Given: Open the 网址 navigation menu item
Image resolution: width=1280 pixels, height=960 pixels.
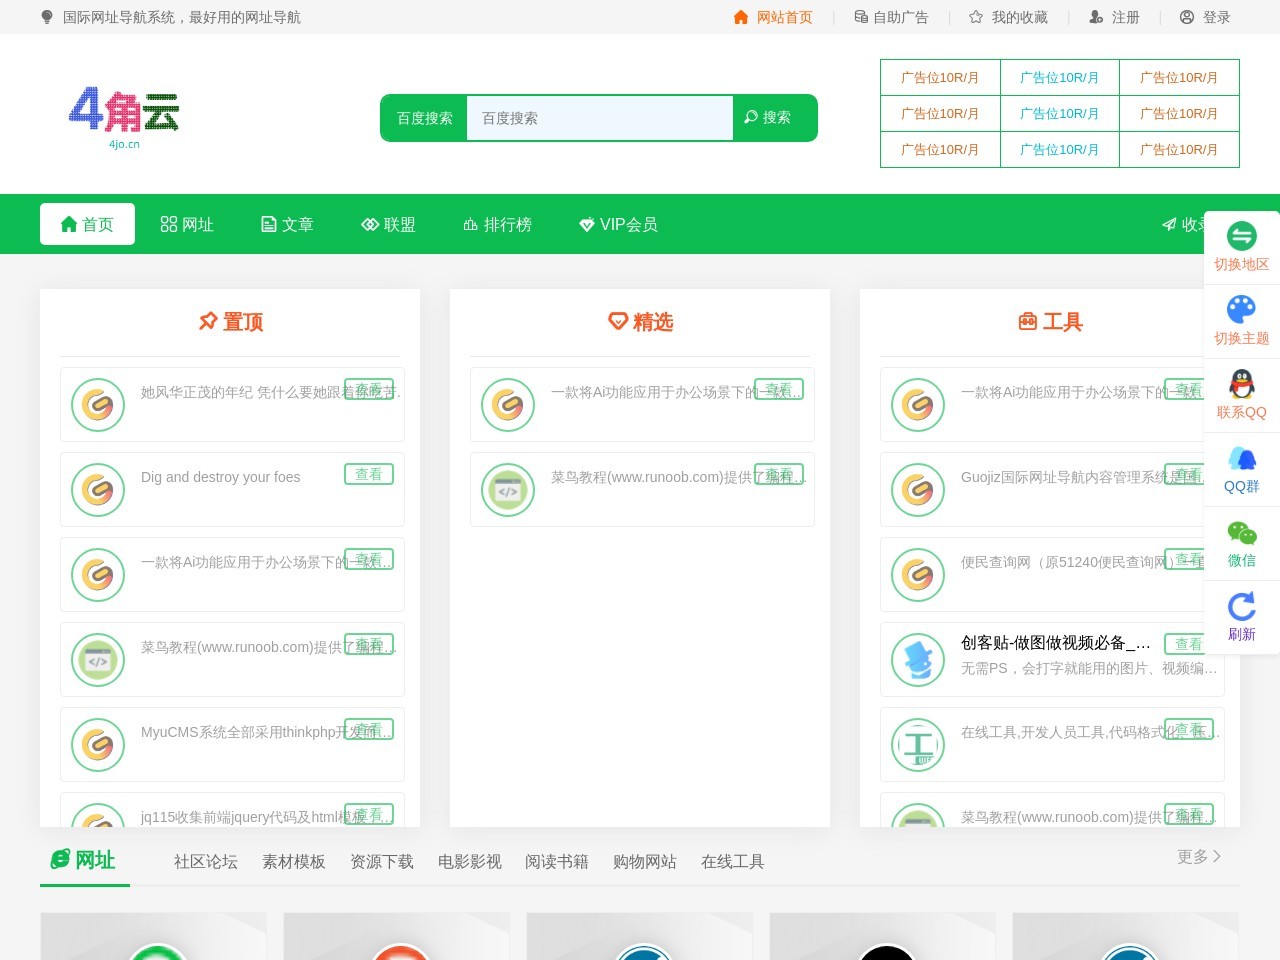Looking at the screenshot, I should [x=187, y=225].
